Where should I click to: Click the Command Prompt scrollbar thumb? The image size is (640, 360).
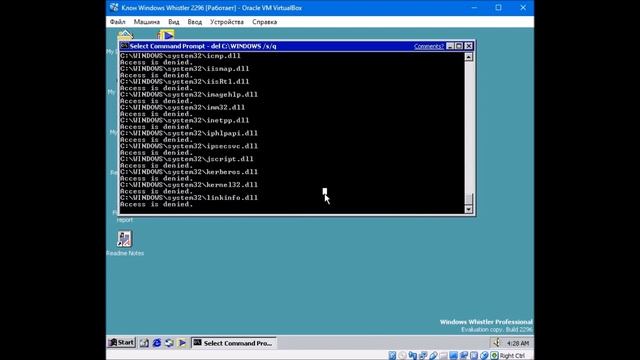click(x=469, y=199)
